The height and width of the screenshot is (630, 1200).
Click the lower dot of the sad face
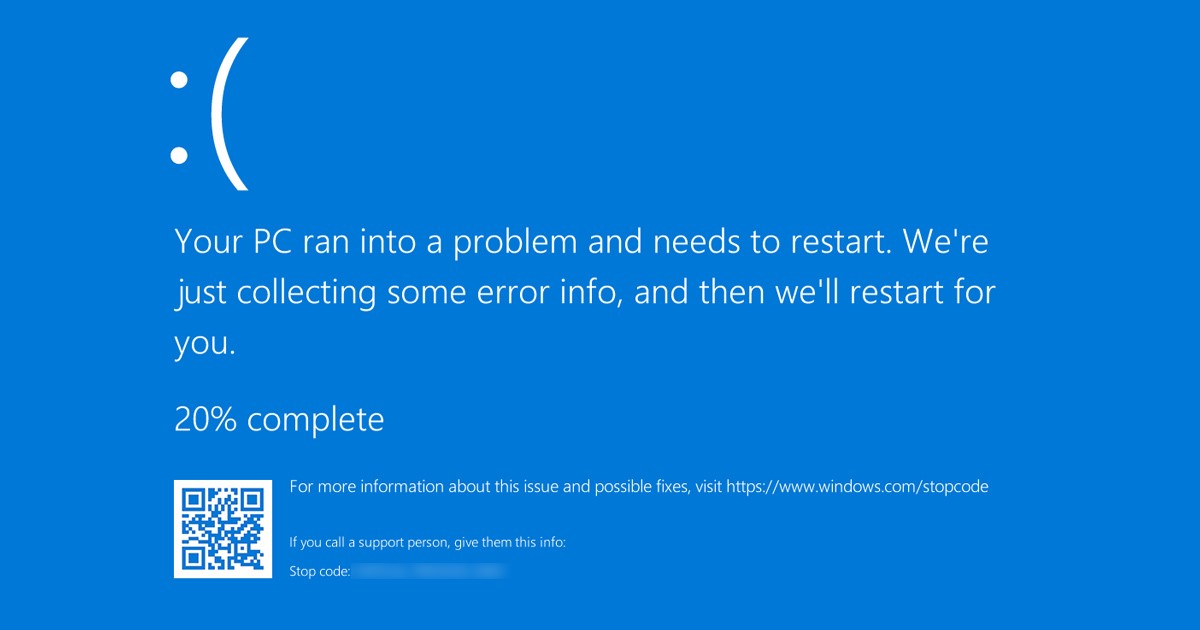click(179, 155)
